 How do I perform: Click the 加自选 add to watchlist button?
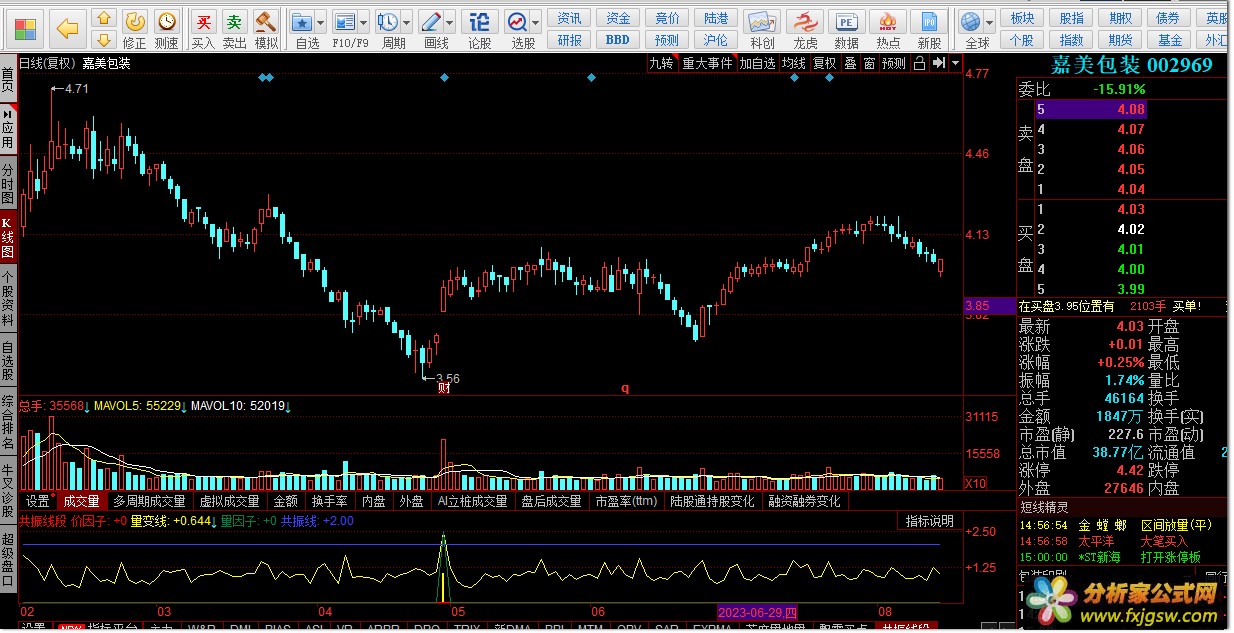tap(758, 62)
